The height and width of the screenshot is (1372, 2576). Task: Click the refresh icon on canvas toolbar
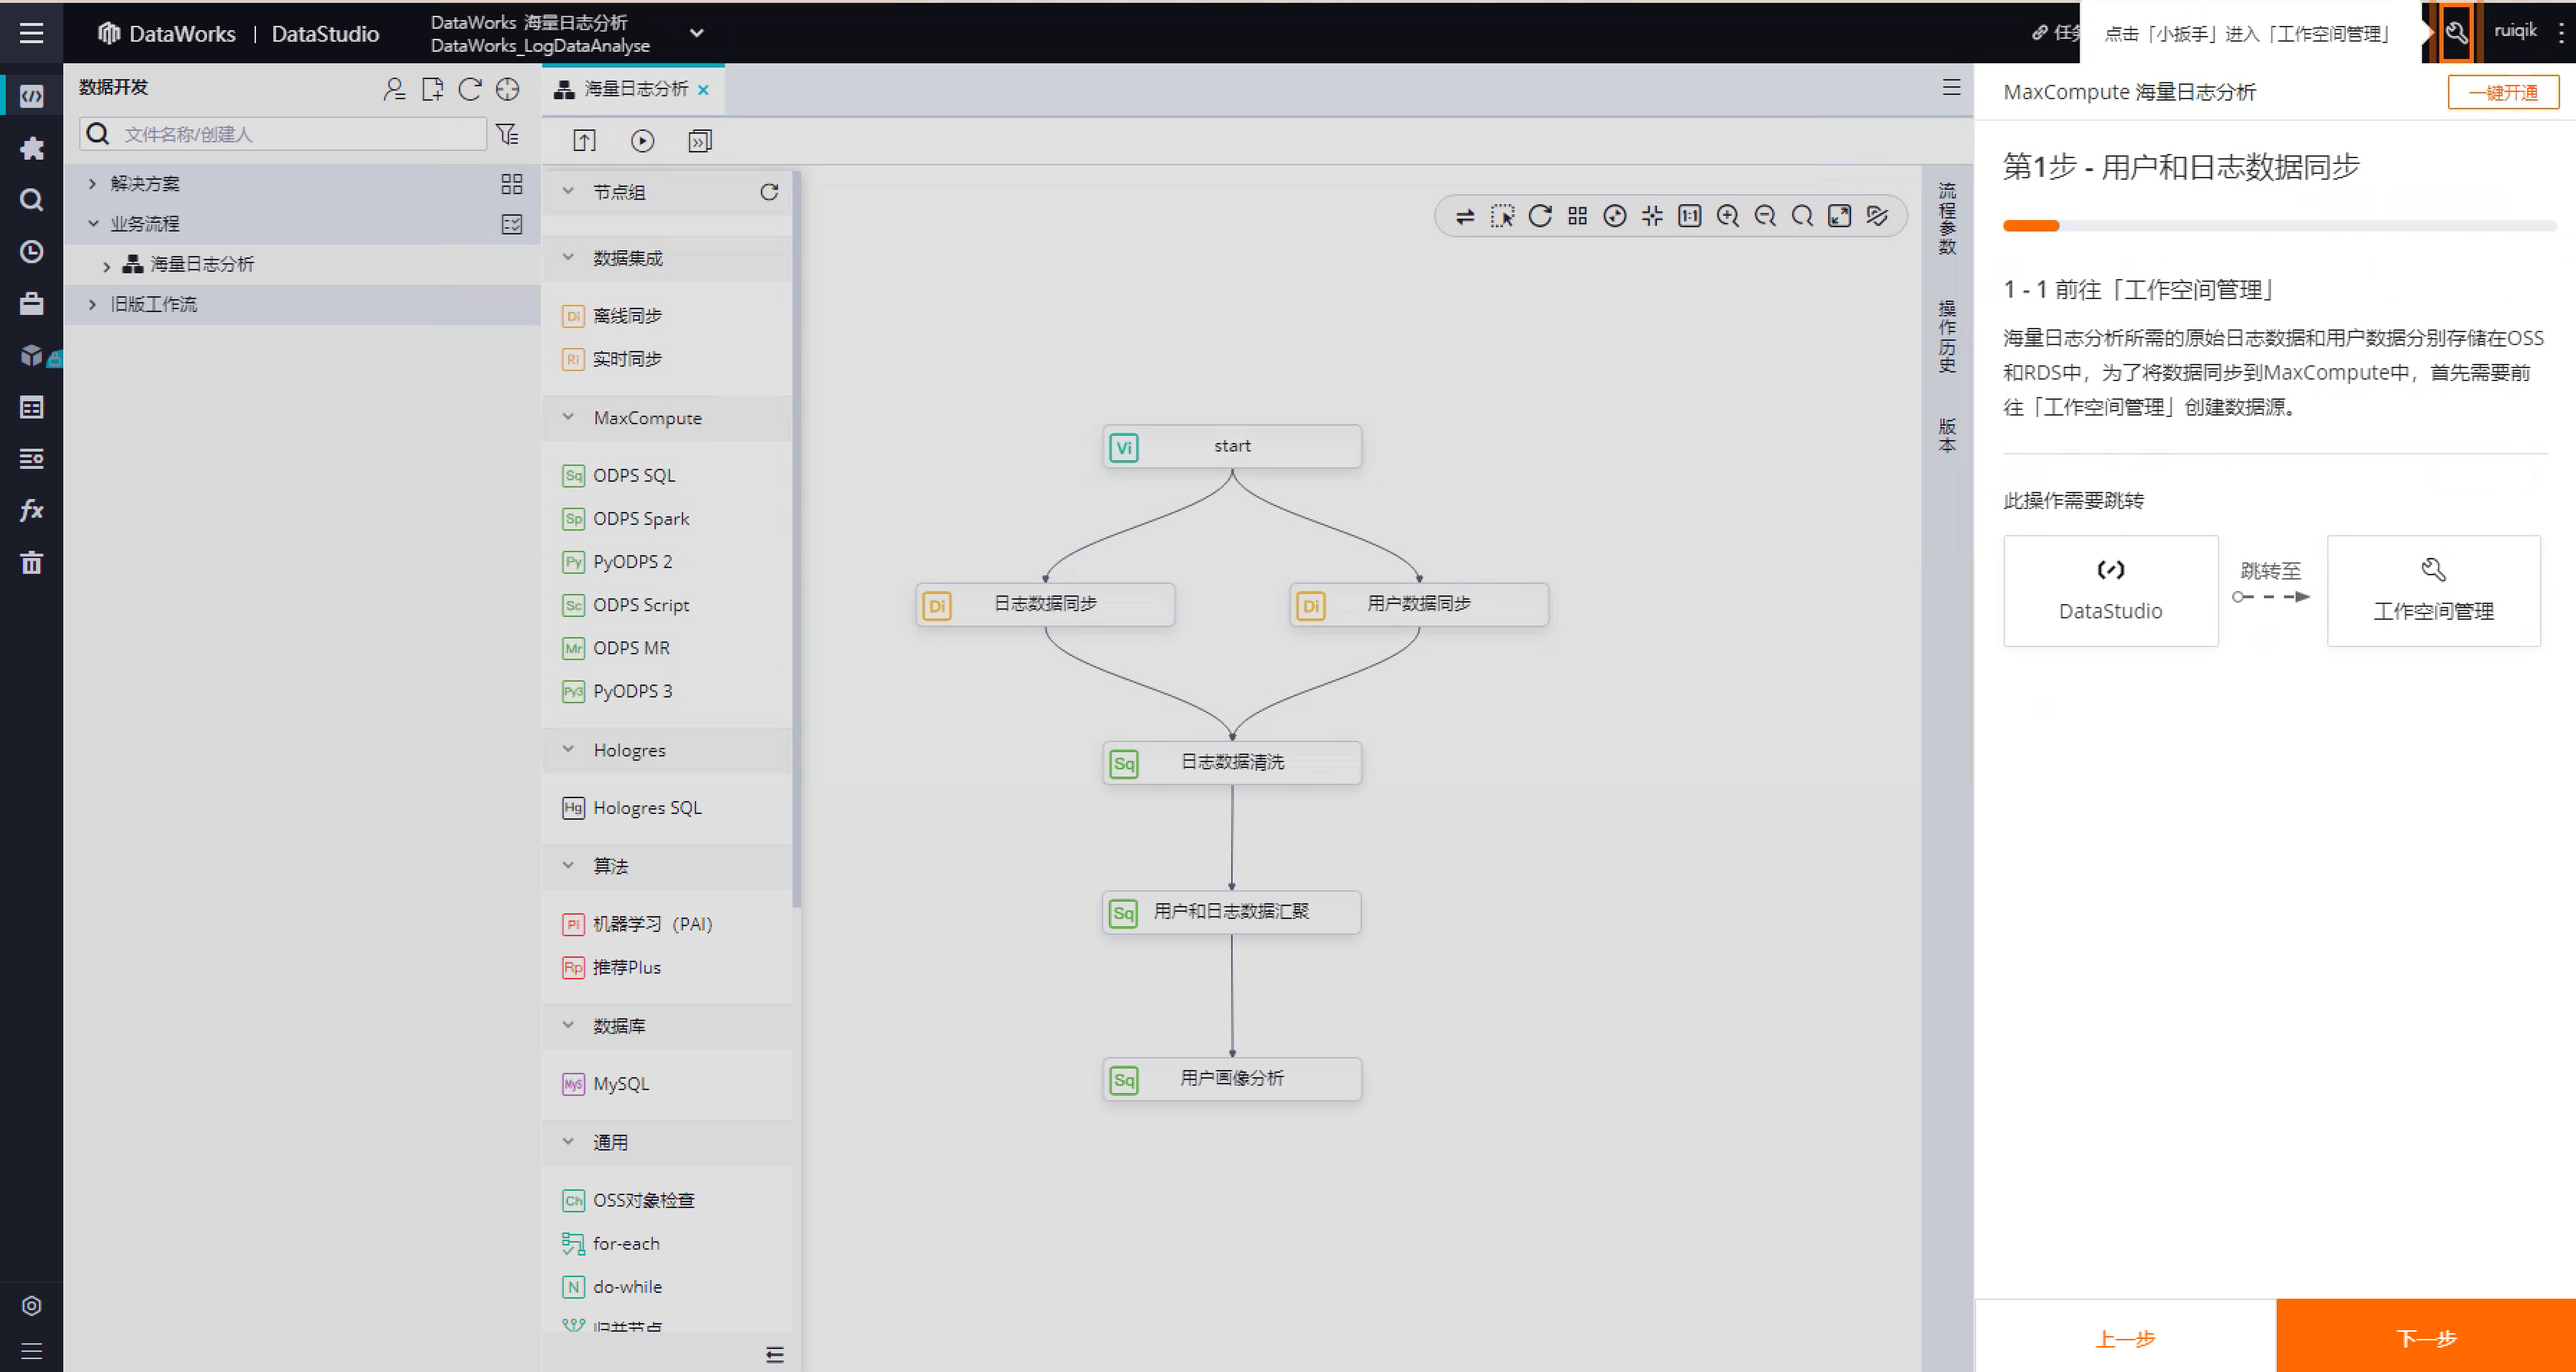point(1540,216)
